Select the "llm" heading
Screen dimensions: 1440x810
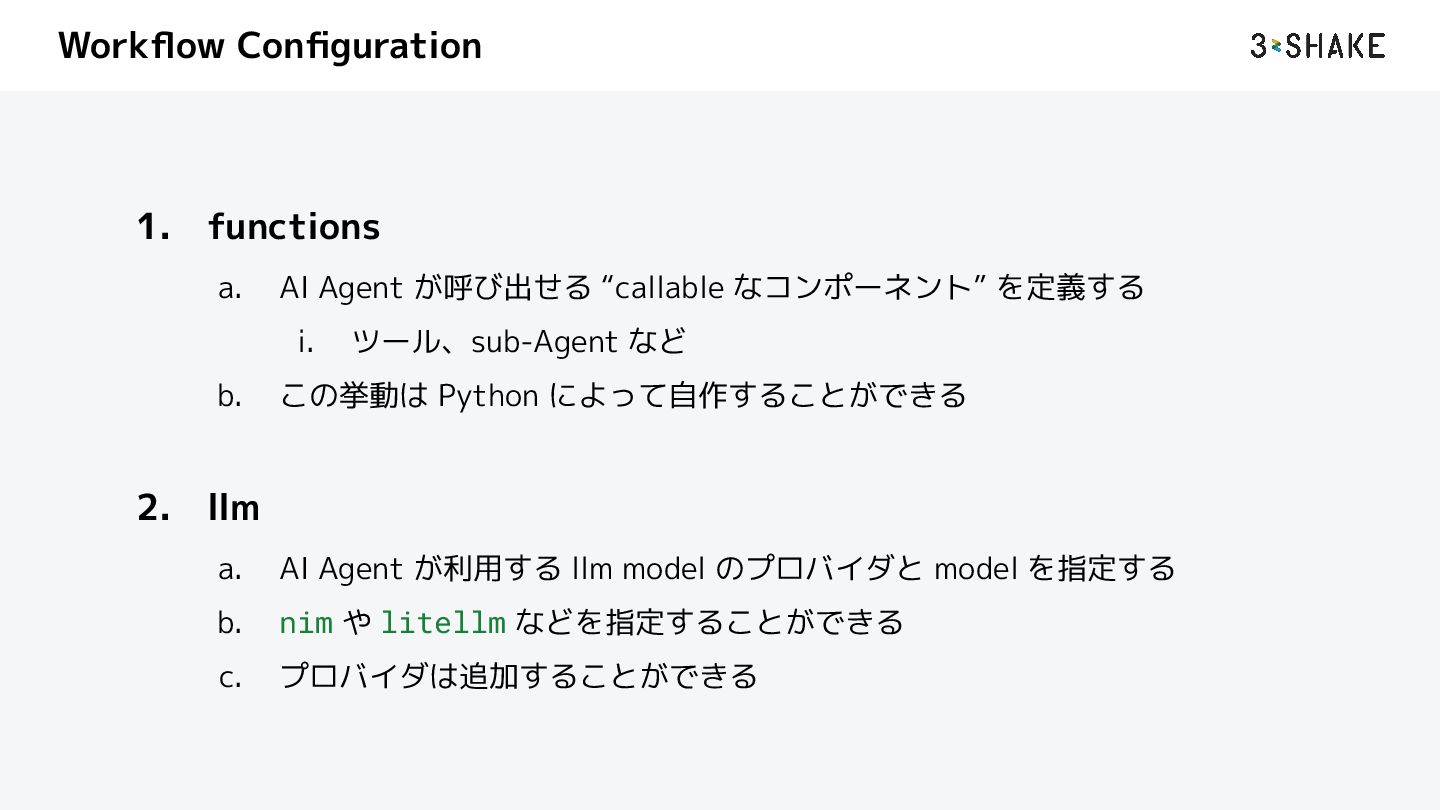(x=234, y=508)
